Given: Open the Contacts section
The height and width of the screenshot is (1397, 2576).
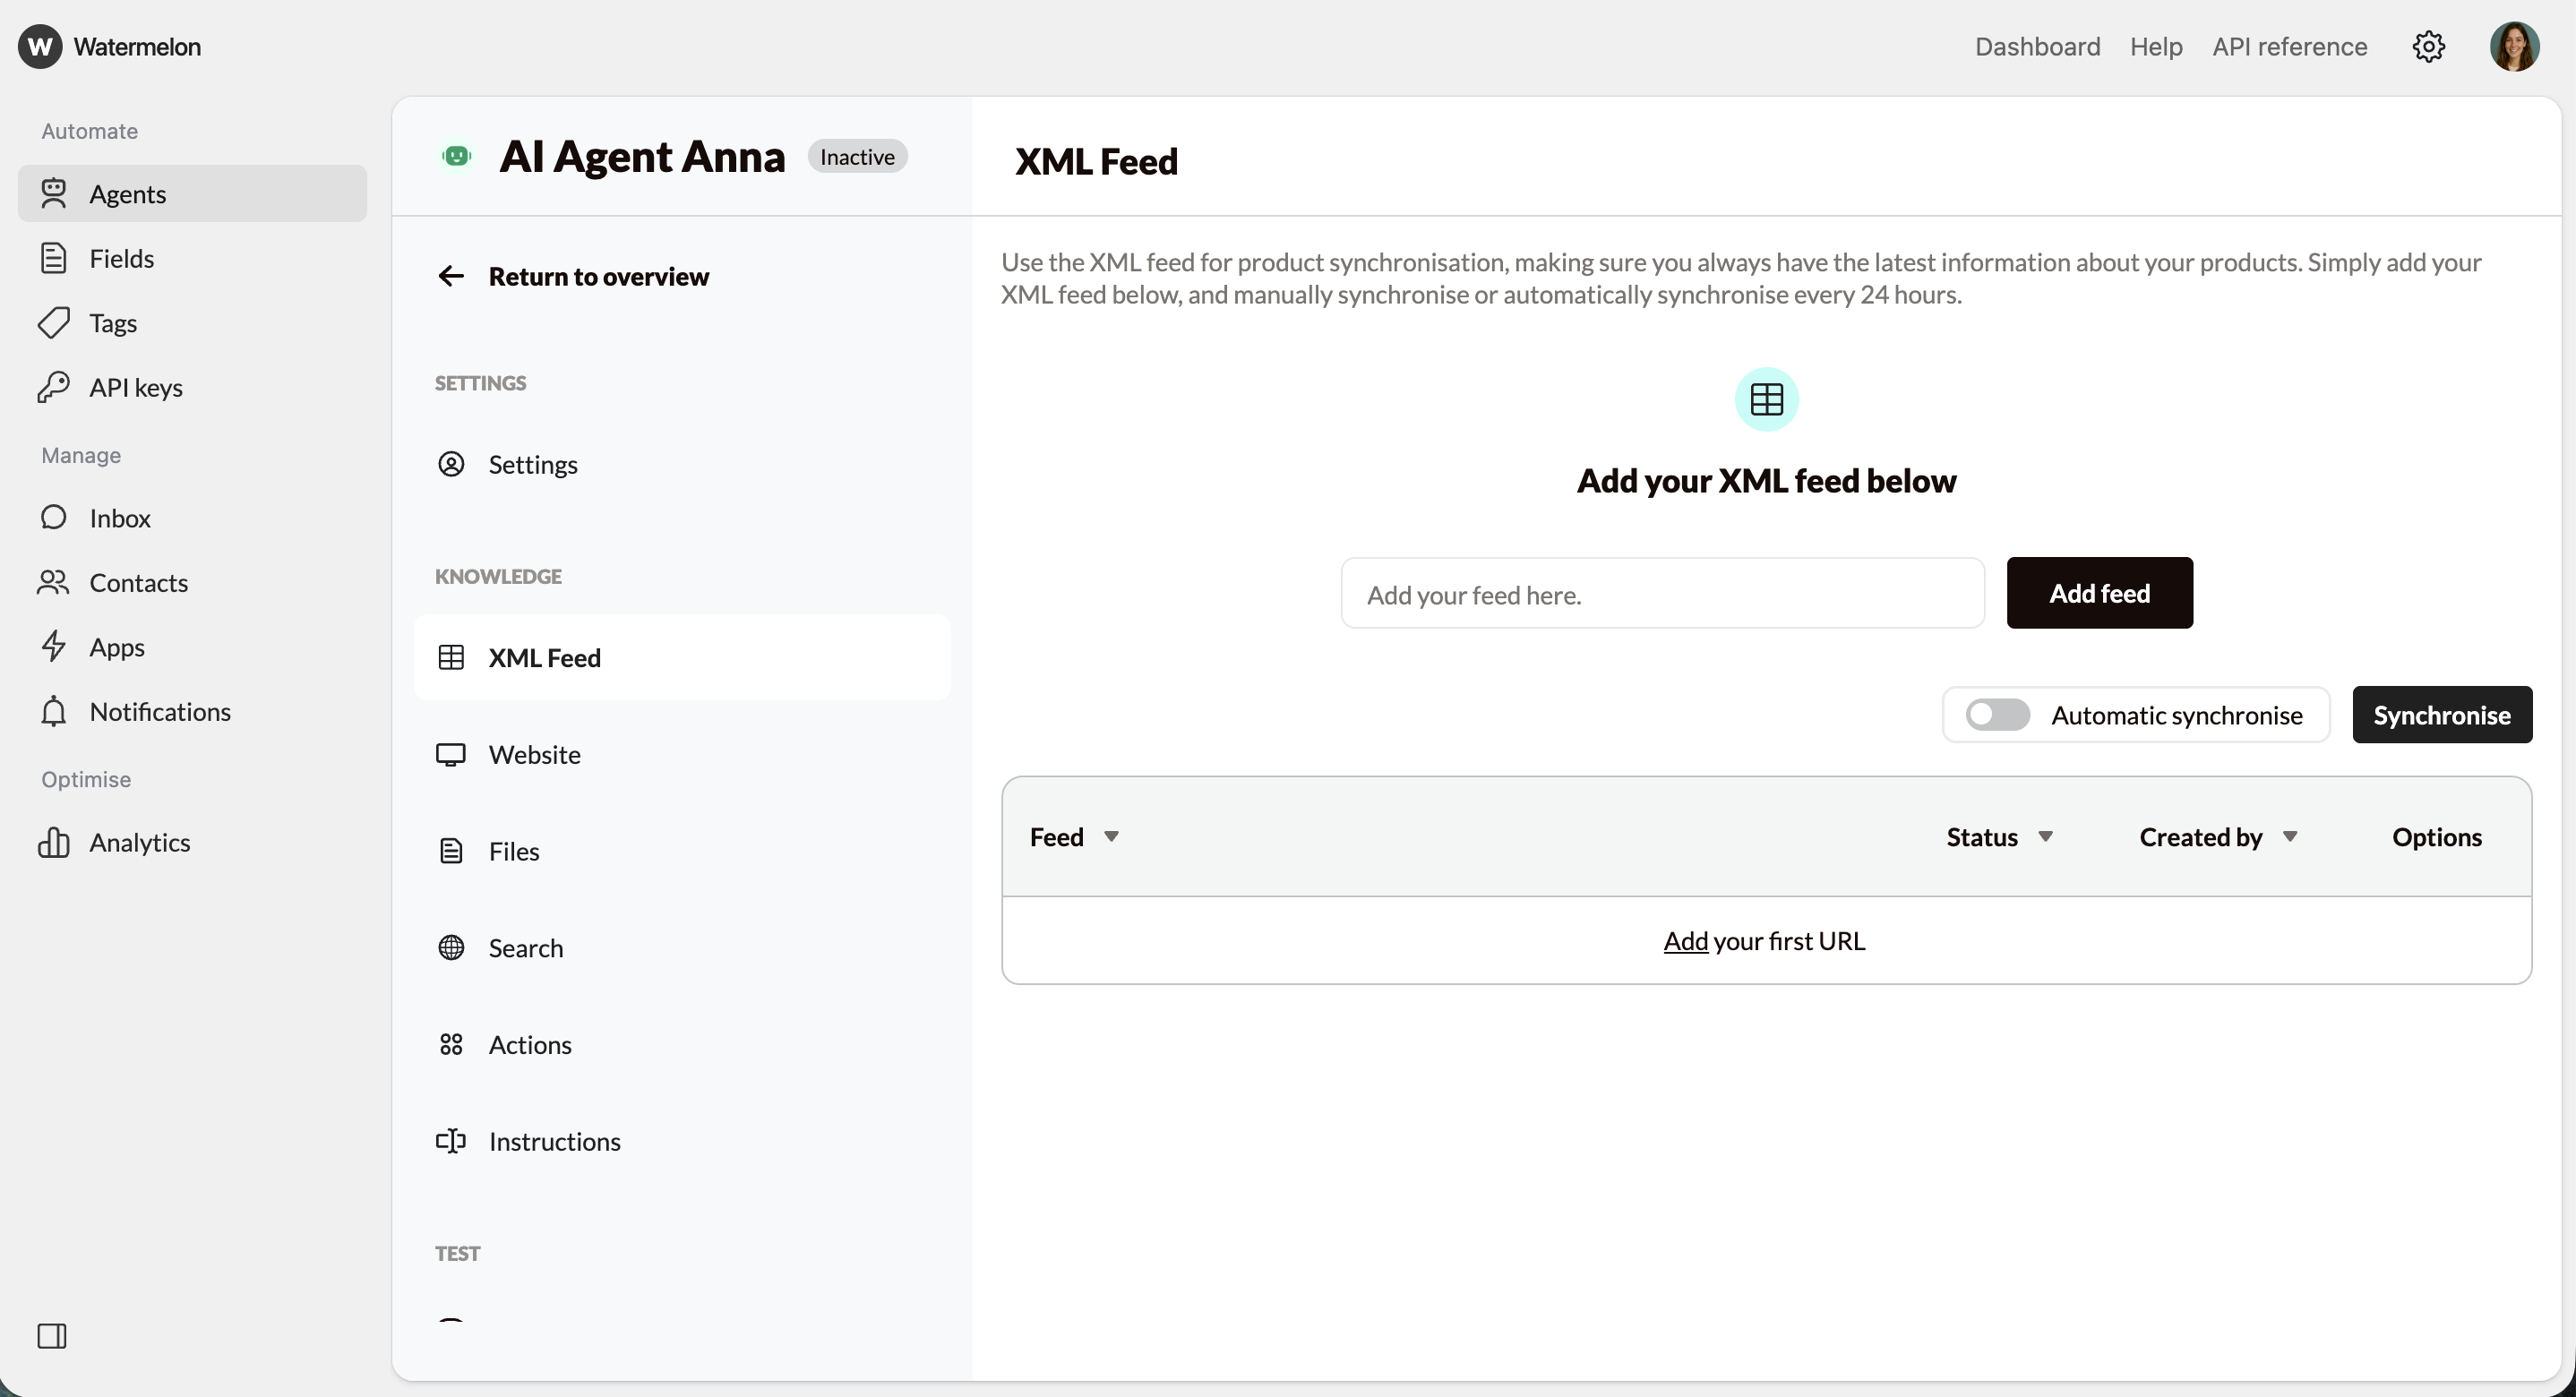Looking at the screenshot, I should tap(141, 583).
